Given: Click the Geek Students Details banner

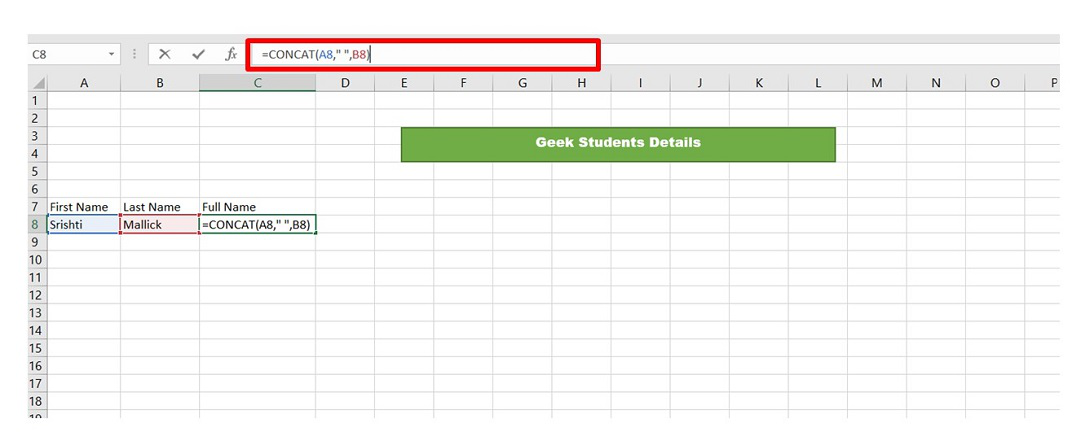Looking at the screenshot, I should pyautogui.click(x=618, y=145).
